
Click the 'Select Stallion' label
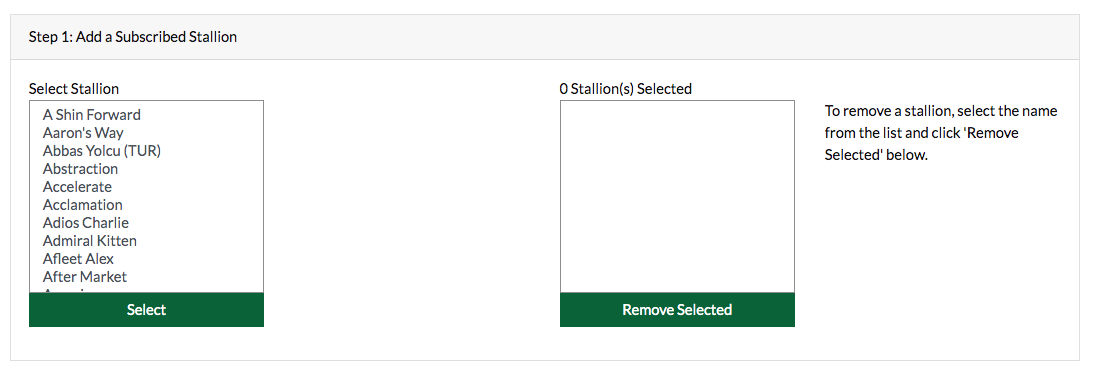(x=74, y=89)
